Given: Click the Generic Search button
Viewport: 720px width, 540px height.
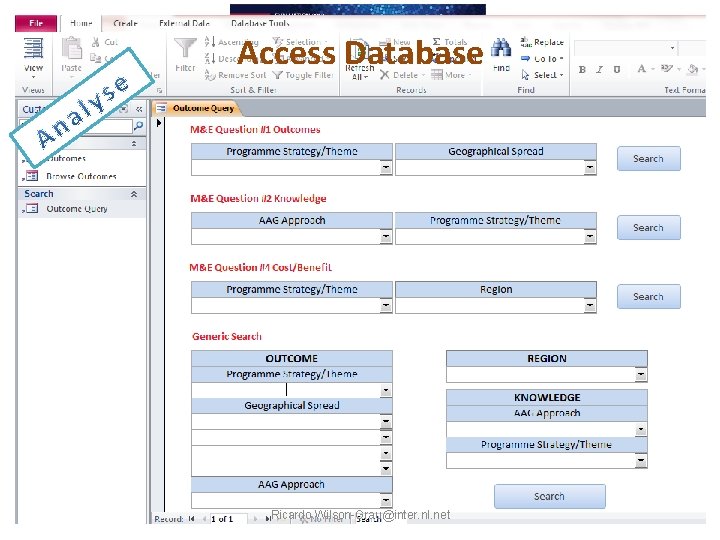Looking at the screenshot, I should pyautogui.click(x=550, y=496).
